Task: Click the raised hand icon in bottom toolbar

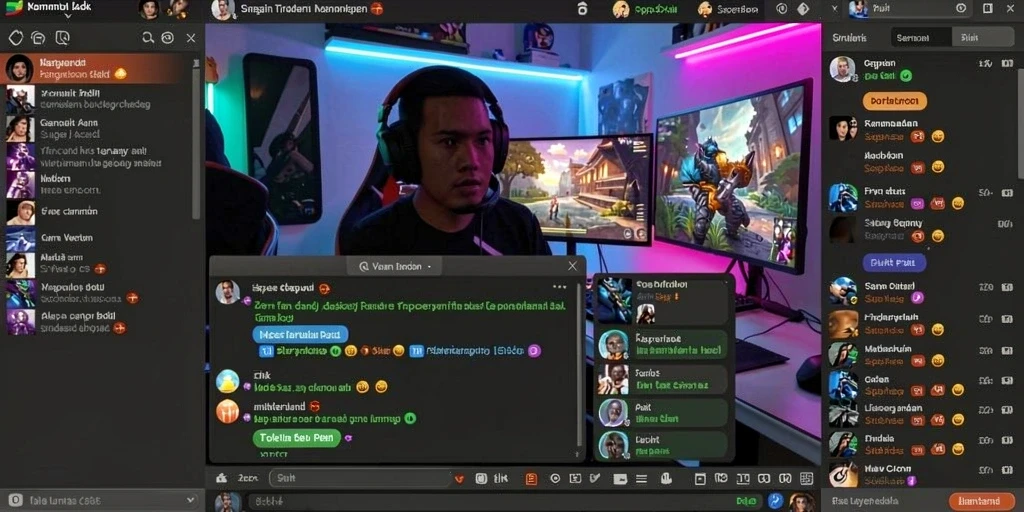Action: [x=666, y=479]
